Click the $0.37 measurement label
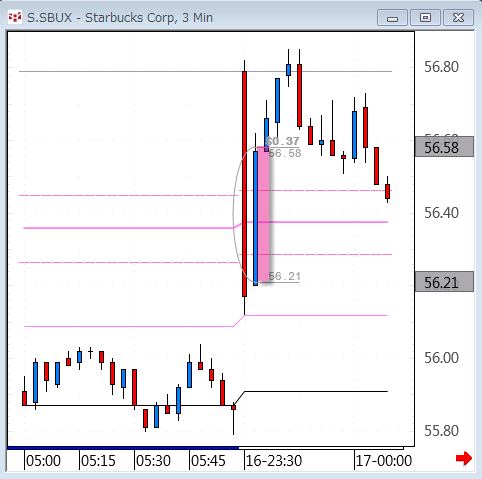This screenshot has width=482, height=479. [x=283, y=141]
